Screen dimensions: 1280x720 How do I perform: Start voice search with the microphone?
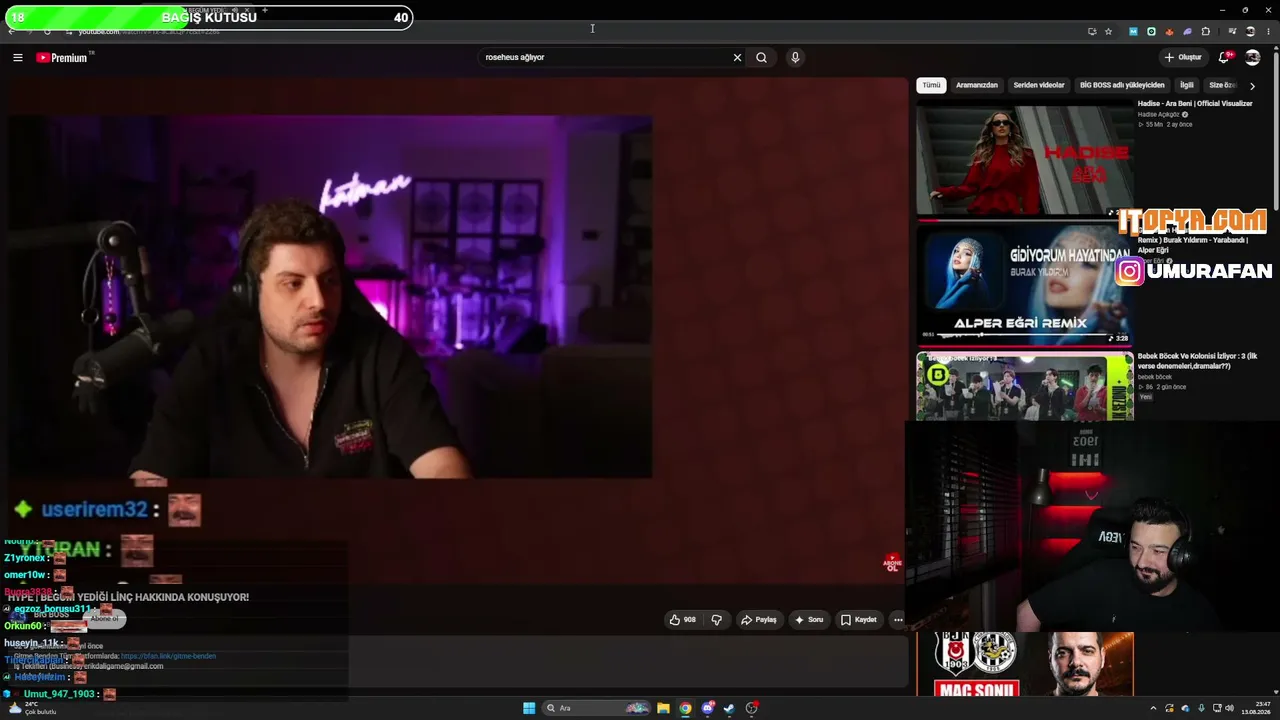tap(795, 58)
